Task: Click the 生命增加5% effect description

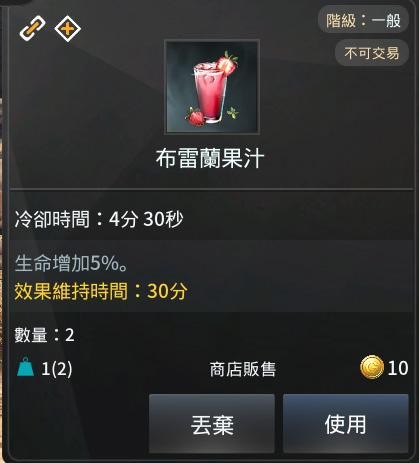Action: pyautogui.click(x=71, y=264)
